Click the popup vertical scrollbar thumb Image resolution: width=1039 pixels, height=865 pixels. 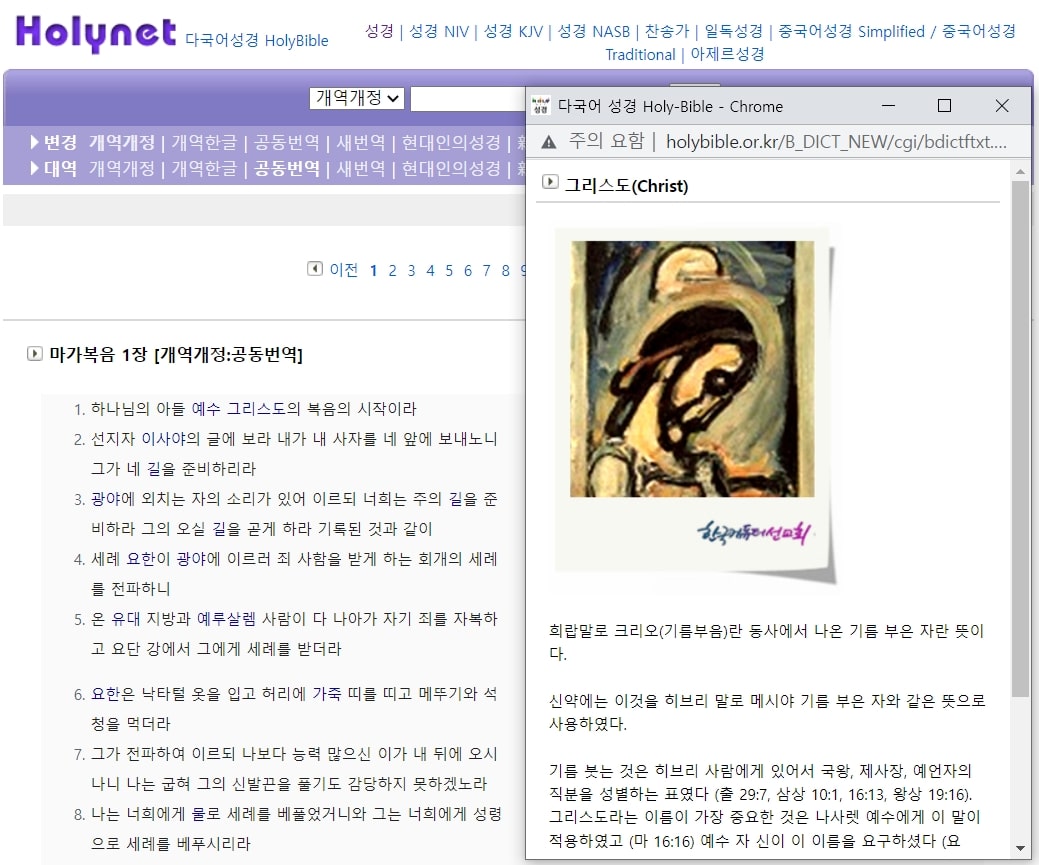point(1020,439)
